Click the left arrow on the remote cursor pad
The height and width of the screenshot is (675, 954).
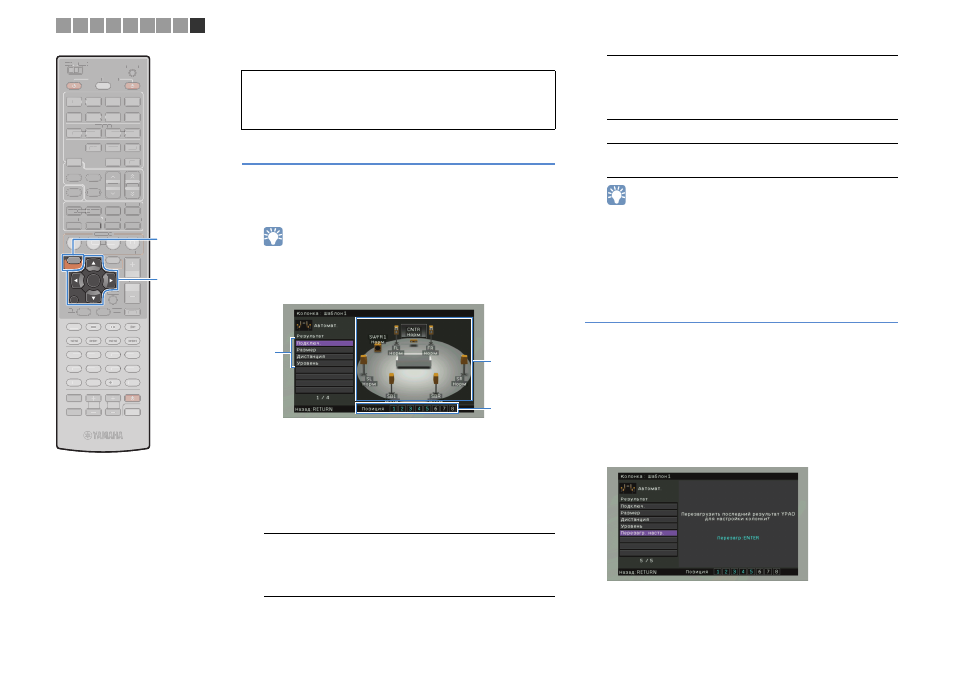click(75, 281)
